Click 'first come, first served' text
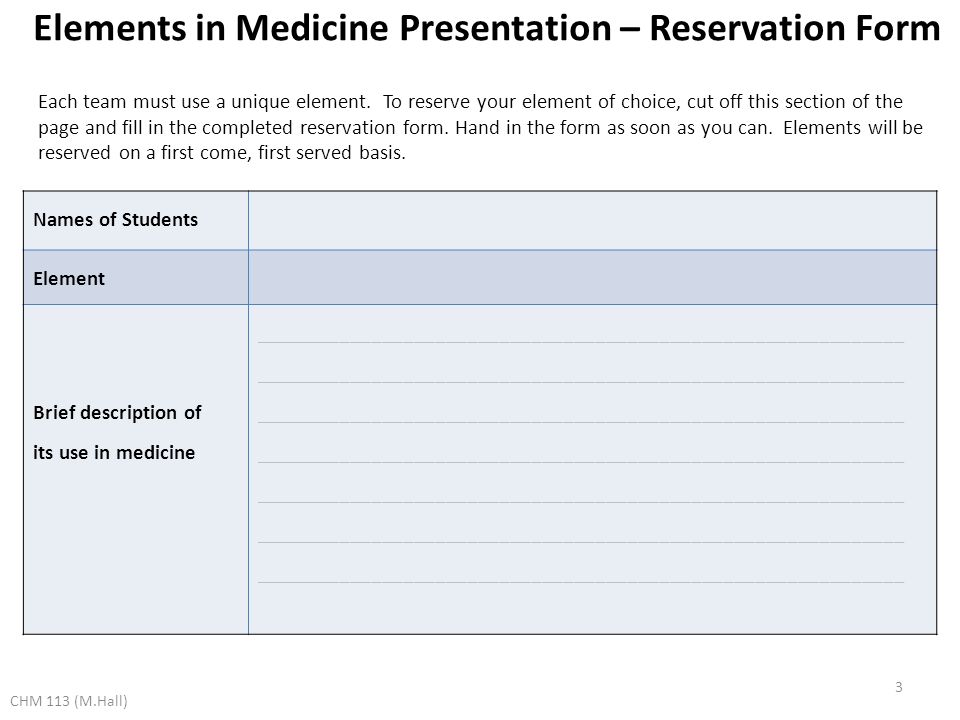 click(x=257, y=152)
